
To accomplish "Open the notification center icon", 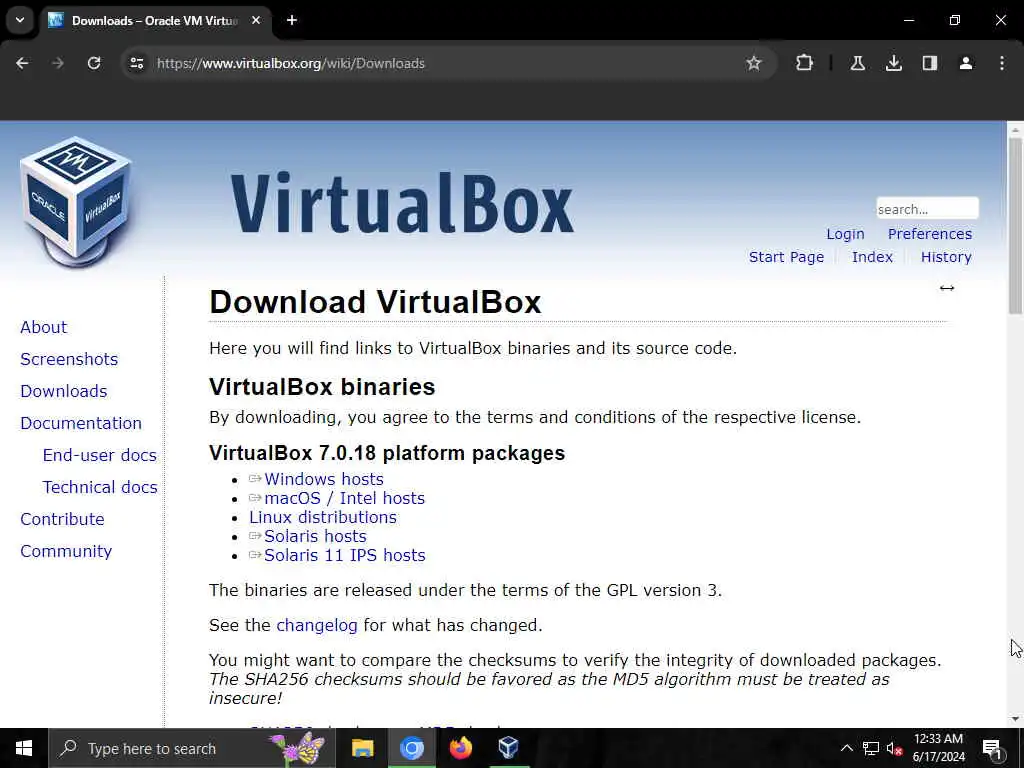I will [992, 748].
